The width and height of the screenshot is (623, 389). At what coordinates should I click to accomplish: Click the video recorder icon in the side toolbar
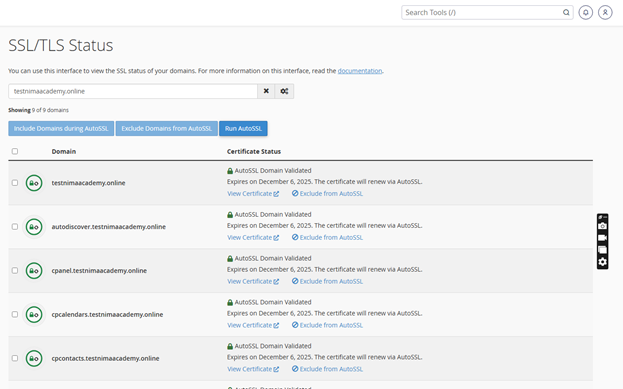[602, 238]
